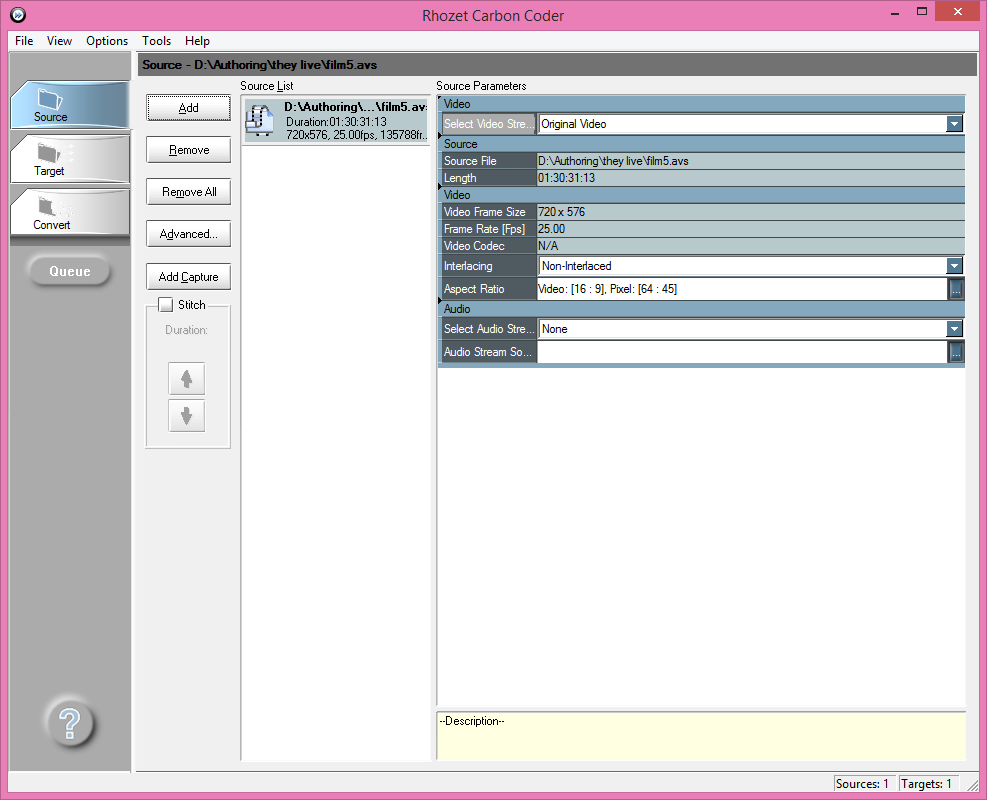Select the film5.avs file icon in Source List
This screenshot has width=987, height=800.
259,120
